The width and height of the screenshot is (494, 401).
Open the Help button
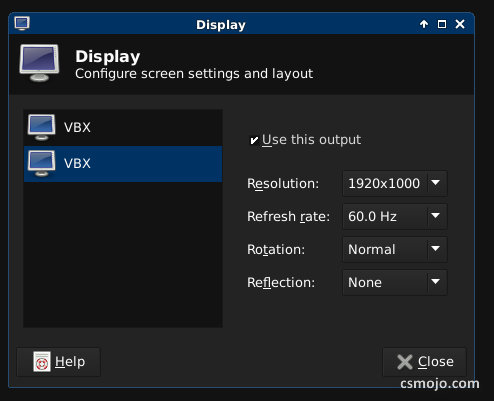pos(58,362)
